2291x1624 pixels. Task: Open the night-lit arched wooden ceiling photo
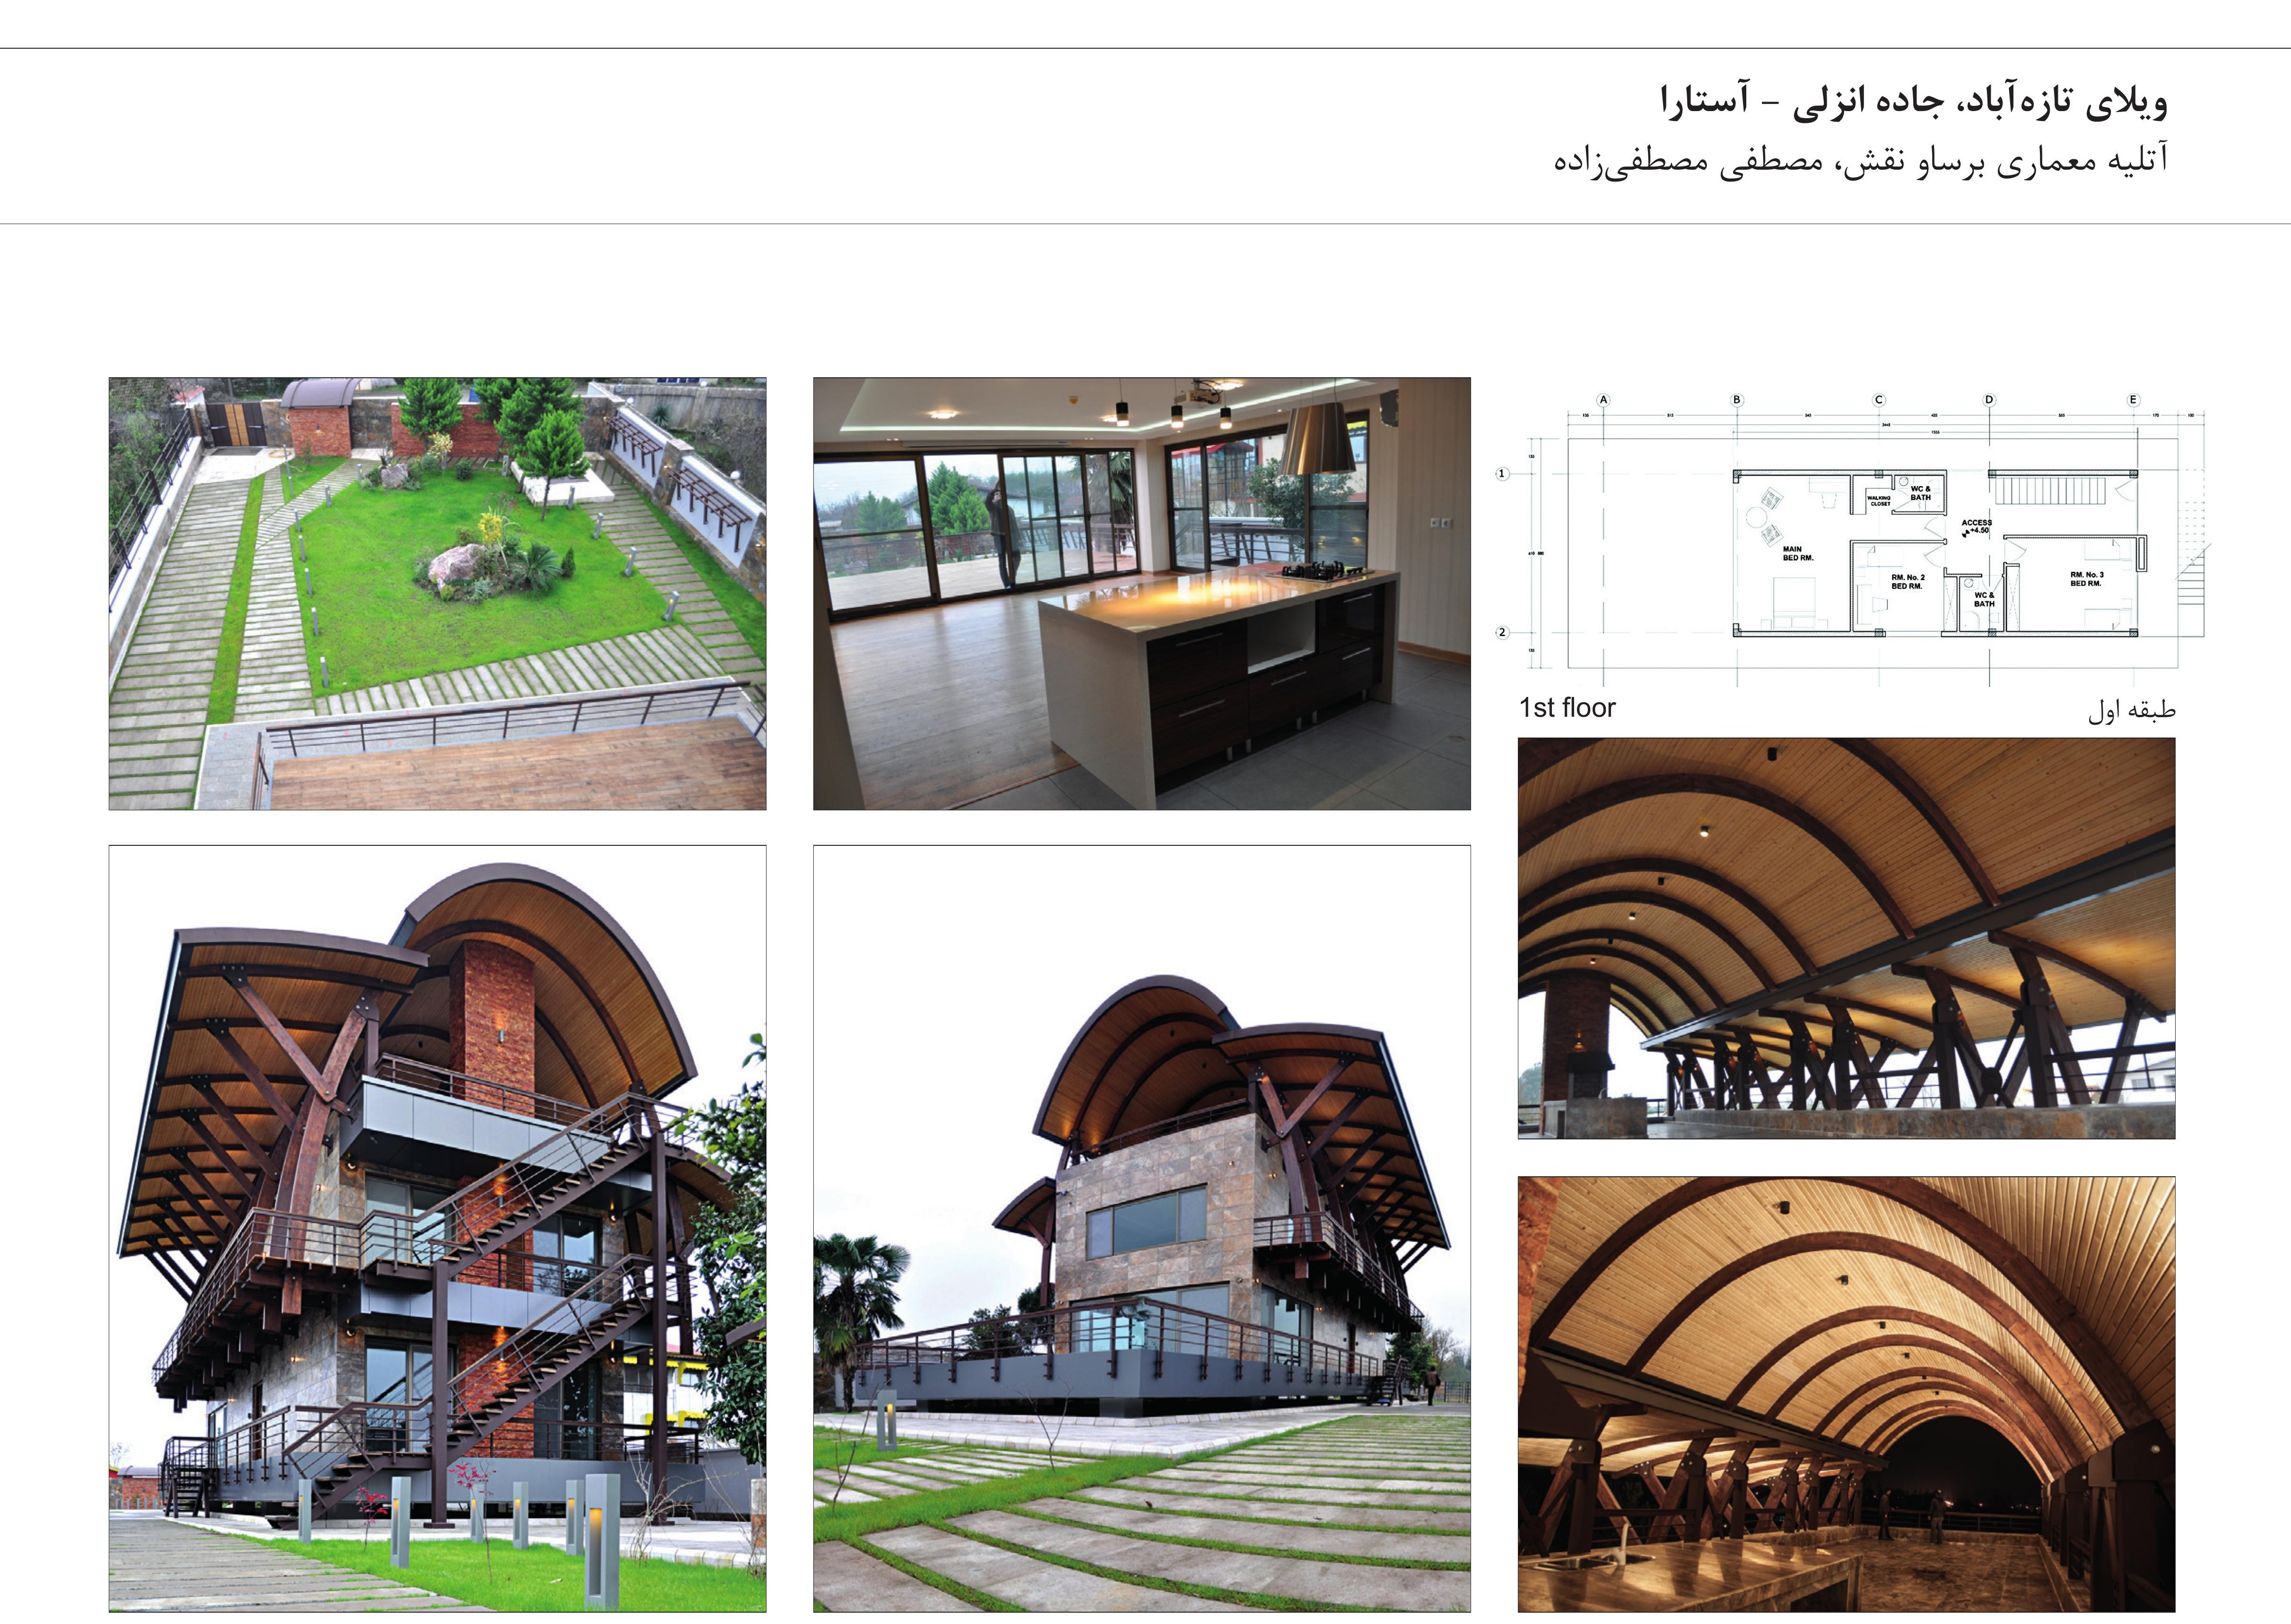tap(1846, 1394)
